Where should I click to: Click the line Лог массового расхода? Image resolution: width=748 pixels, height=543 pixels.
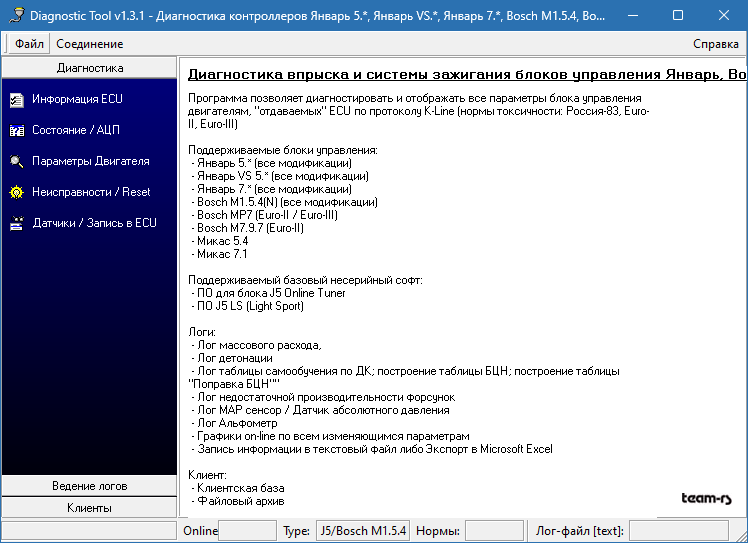click(x=257, y=345)
